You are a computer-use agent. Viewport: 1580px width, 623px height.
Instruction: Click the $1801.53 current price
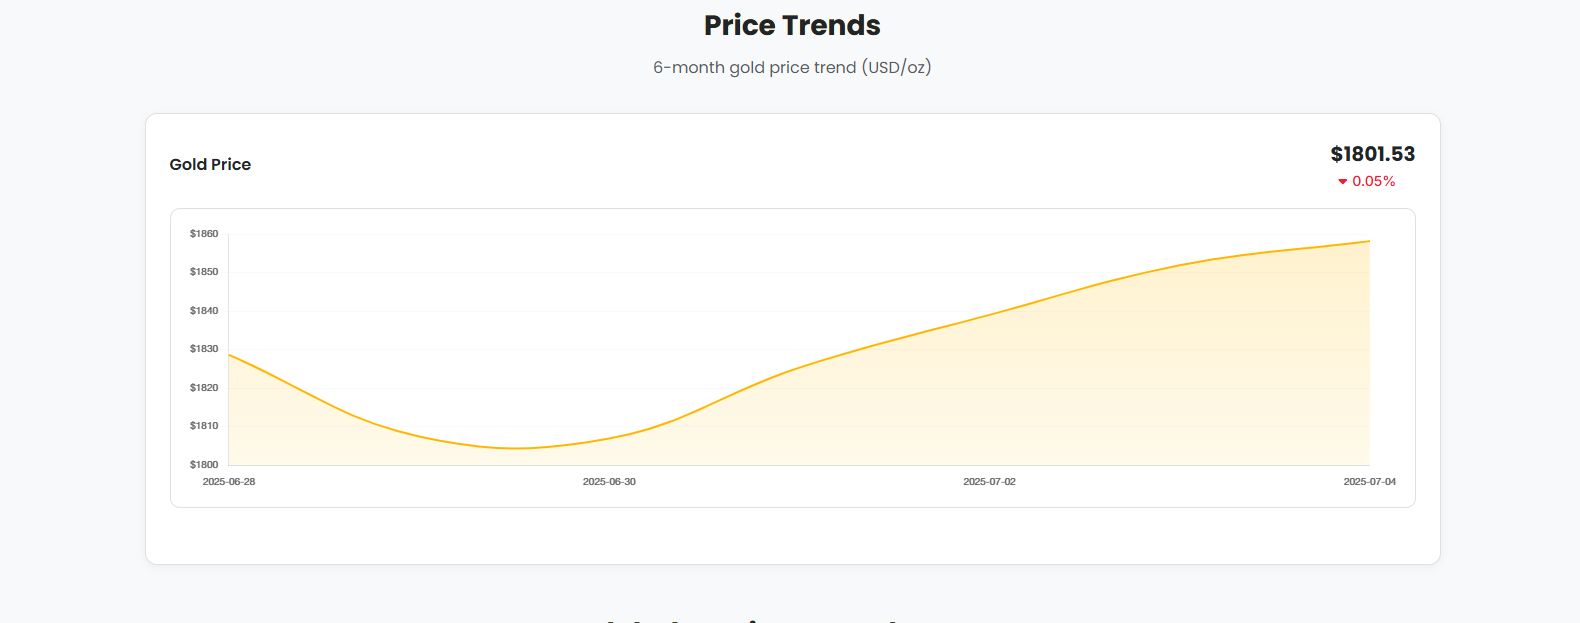(x=1372, y=154)
